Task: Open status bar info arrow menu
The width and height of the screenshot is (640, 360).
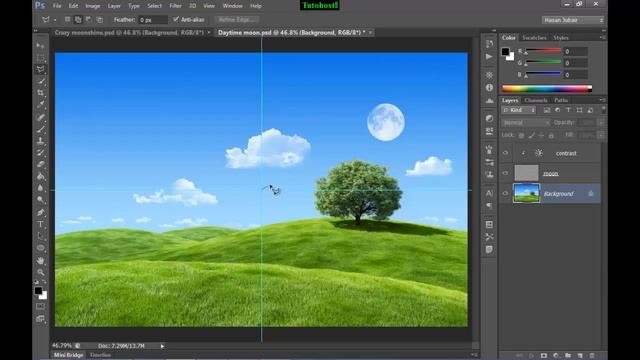Action: tap(162, 346)
